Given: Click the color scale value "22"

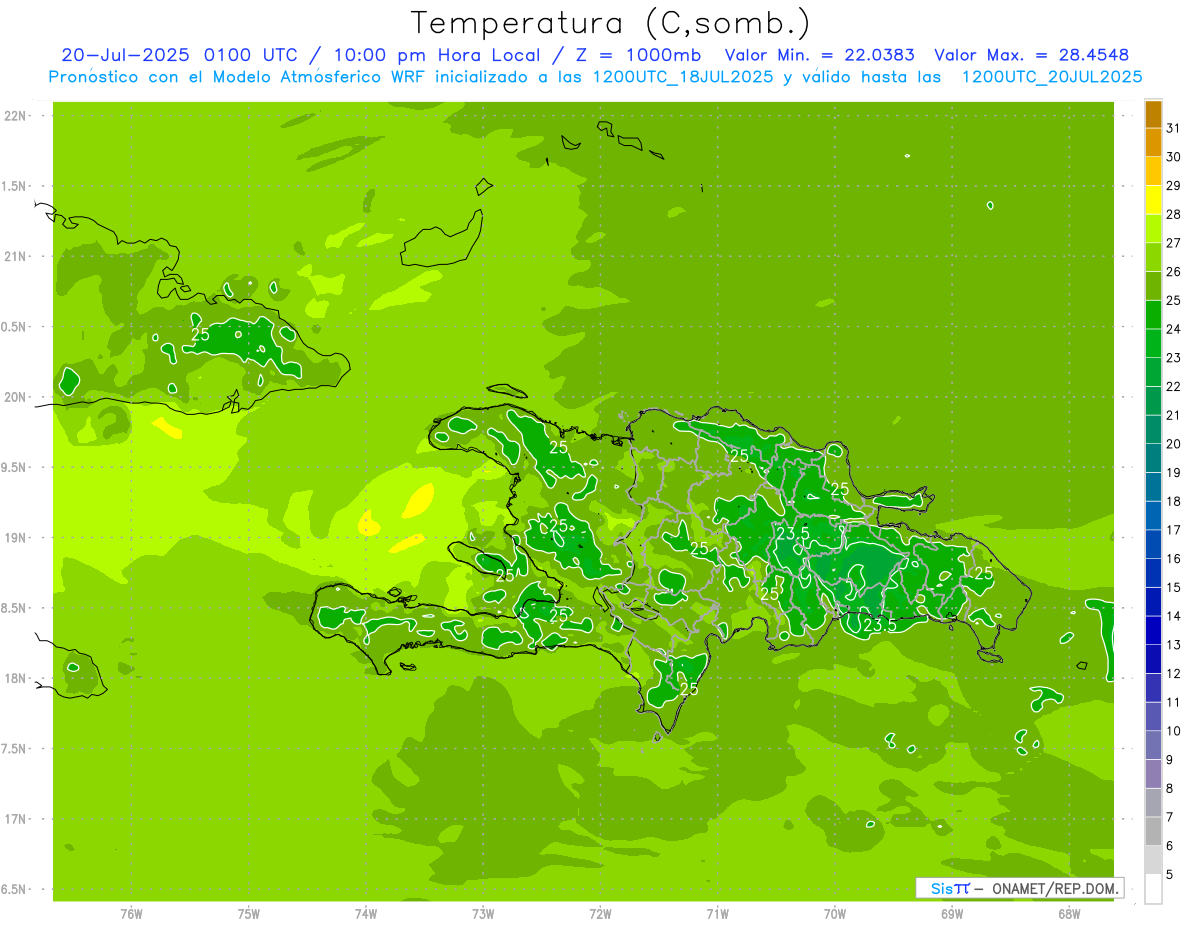Looking at the screenshot, I should click(x=1174, y=386).
